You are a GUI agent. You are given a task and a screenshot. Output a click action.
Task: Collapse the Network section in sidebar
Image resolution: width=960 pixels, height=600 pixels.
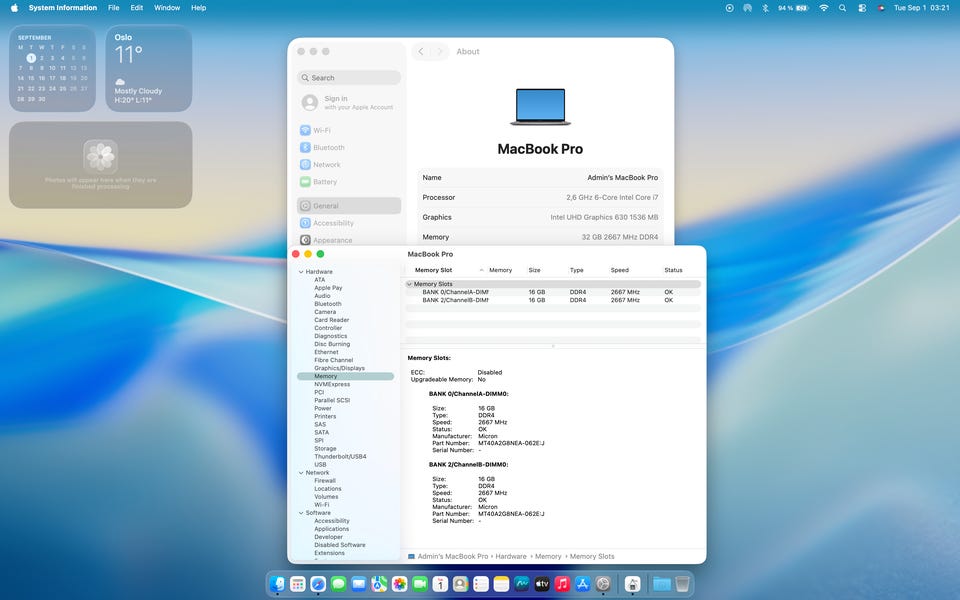tap(301, 473)
